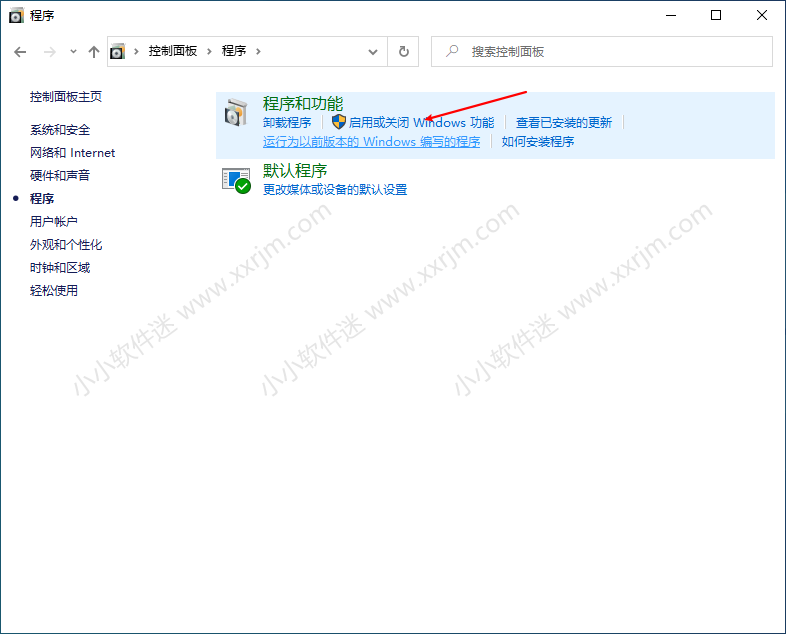This screenshot has height=634, width=786.
Task: Open 更改媒体或设备的默认设置
Action: click(335, 189)
